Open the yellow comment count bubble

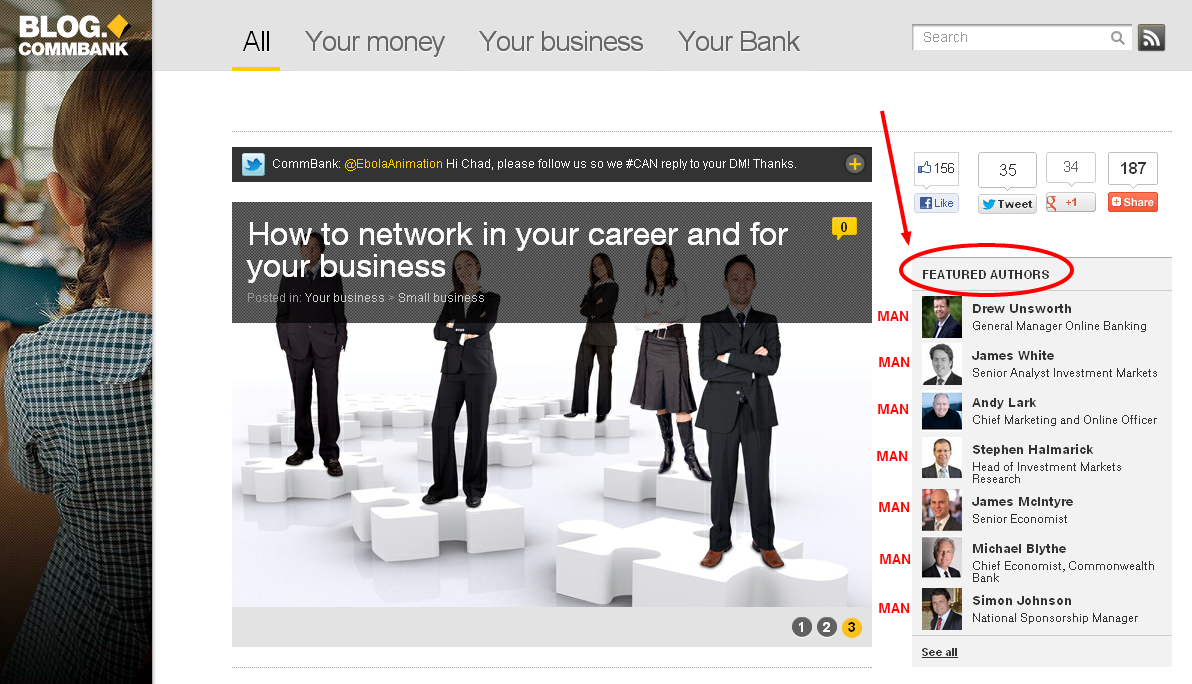pyautogui.click(x=844, y=227)
